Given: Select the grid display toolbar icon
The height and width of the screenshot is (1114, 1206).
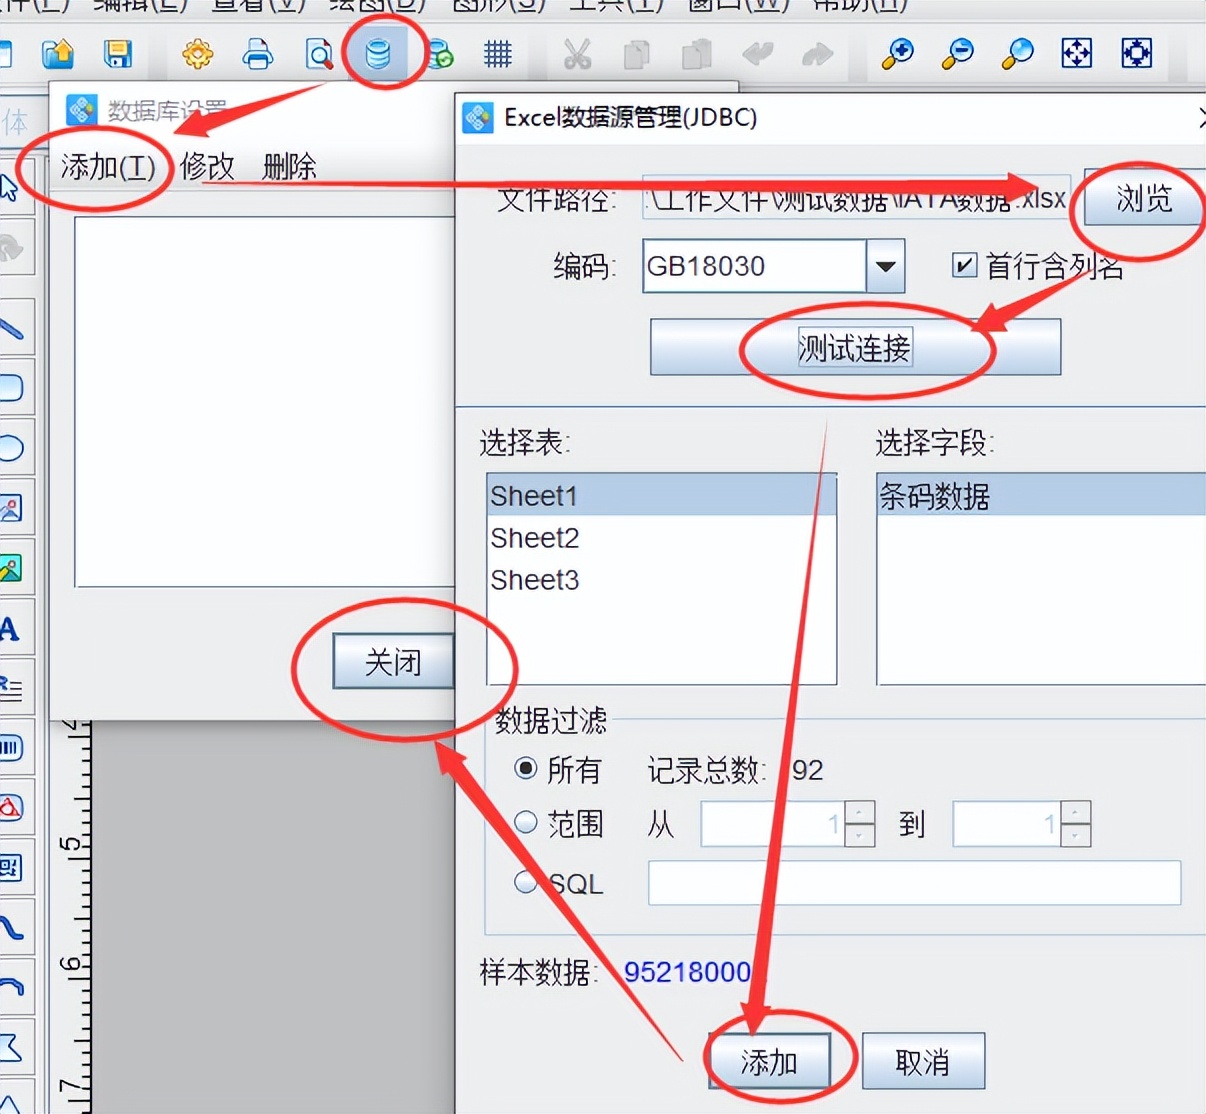Looking at the screenshot, I should [497, 54].
